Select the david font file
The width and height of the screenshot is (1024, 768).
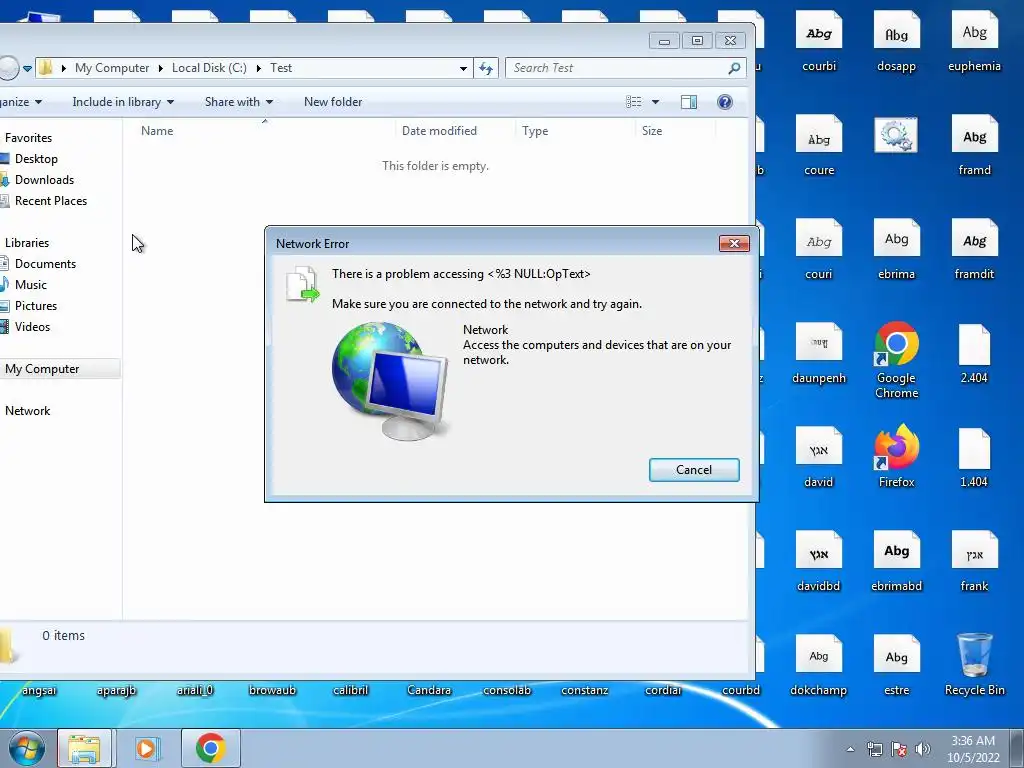[818, 457]
